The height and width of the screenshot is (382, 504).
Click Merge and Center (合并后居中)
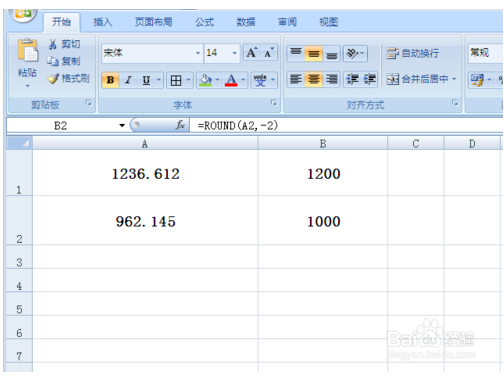[x=417, y=79]
